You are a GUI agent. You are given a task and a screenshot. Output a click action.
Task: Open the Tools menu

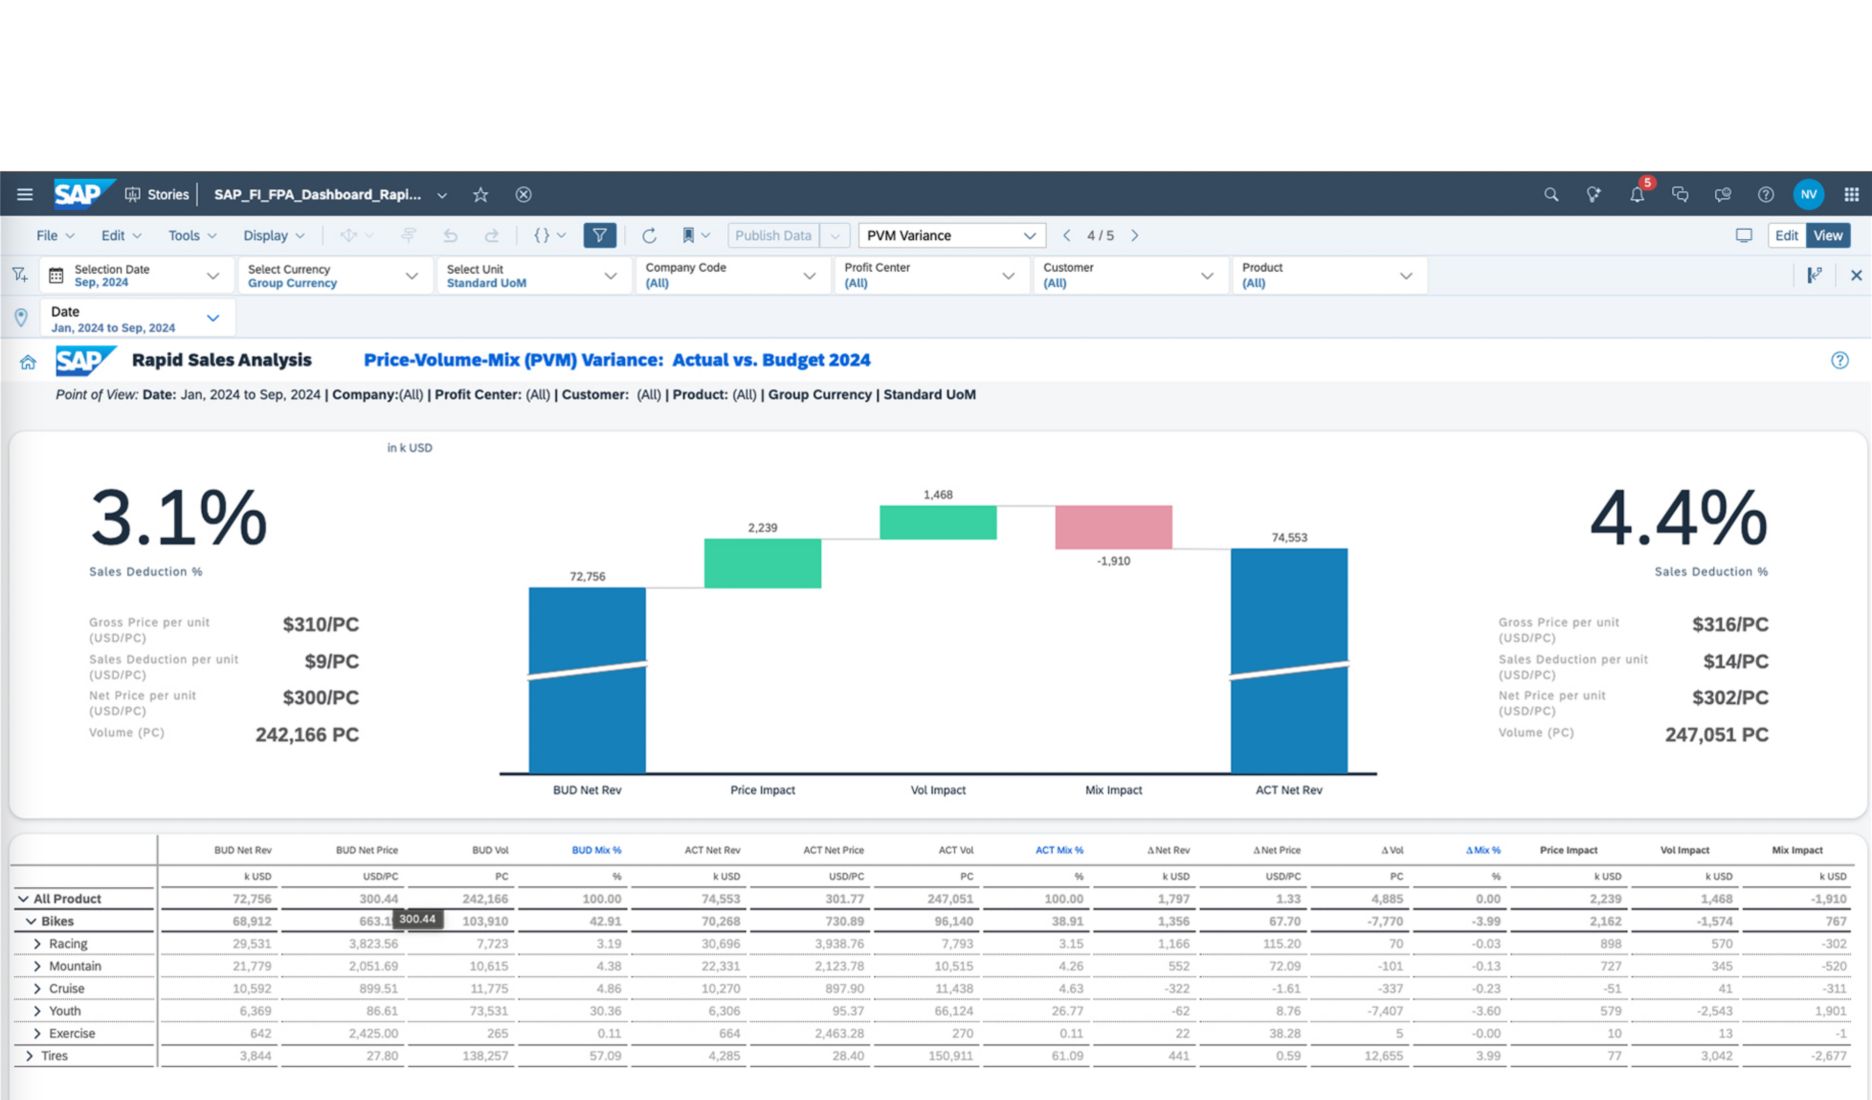pos(192,235)
